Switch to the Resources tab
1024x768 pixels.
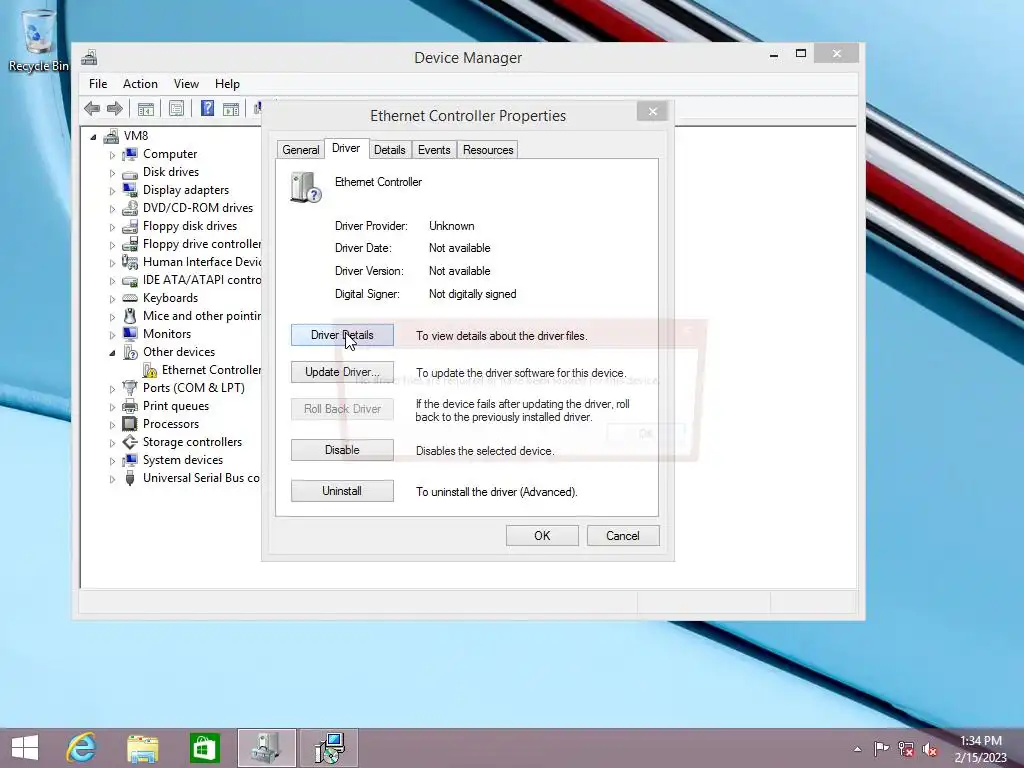point(488,150)
